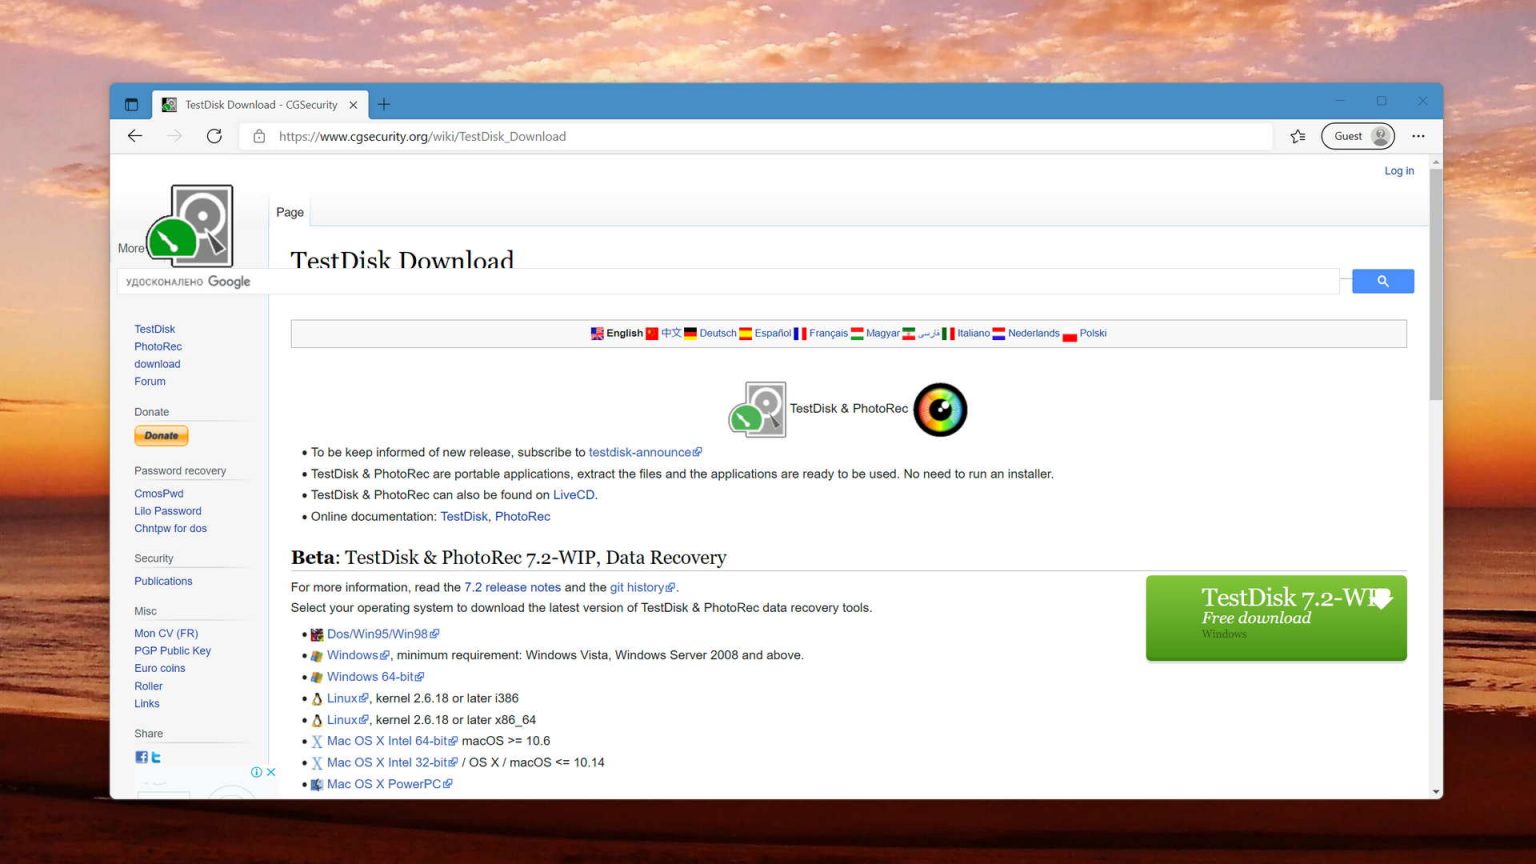Open browser settings three-dots menu
Screen dimensions: 1536x864
click(x=1418, y=136)
